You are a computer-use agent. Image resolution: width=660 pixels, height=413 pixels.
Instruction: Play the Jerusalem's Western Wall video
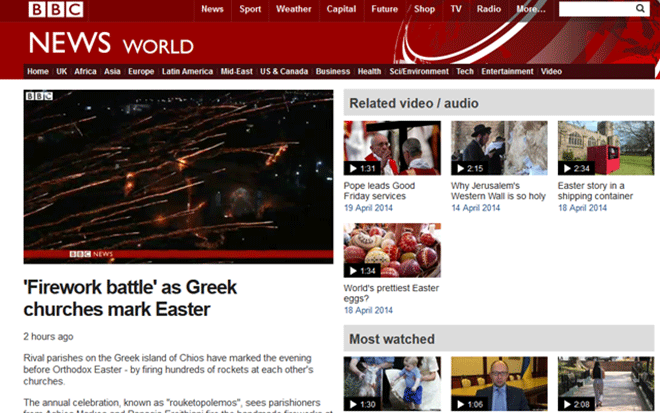(499, 148)
